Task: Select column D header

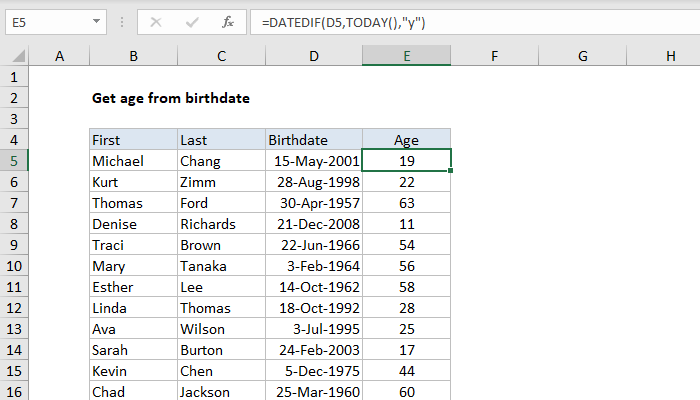Action: (314, 58)
